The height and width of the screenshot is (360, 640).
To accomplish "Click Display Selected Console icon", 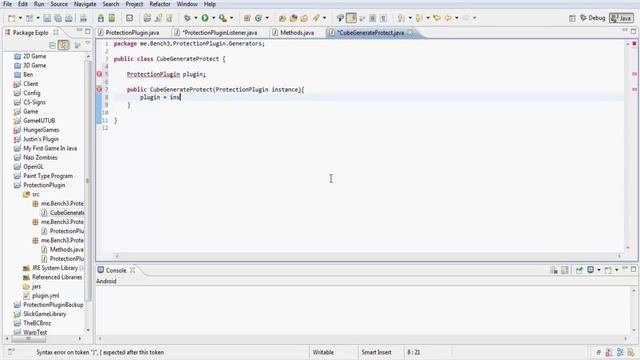I will [590, 270].
